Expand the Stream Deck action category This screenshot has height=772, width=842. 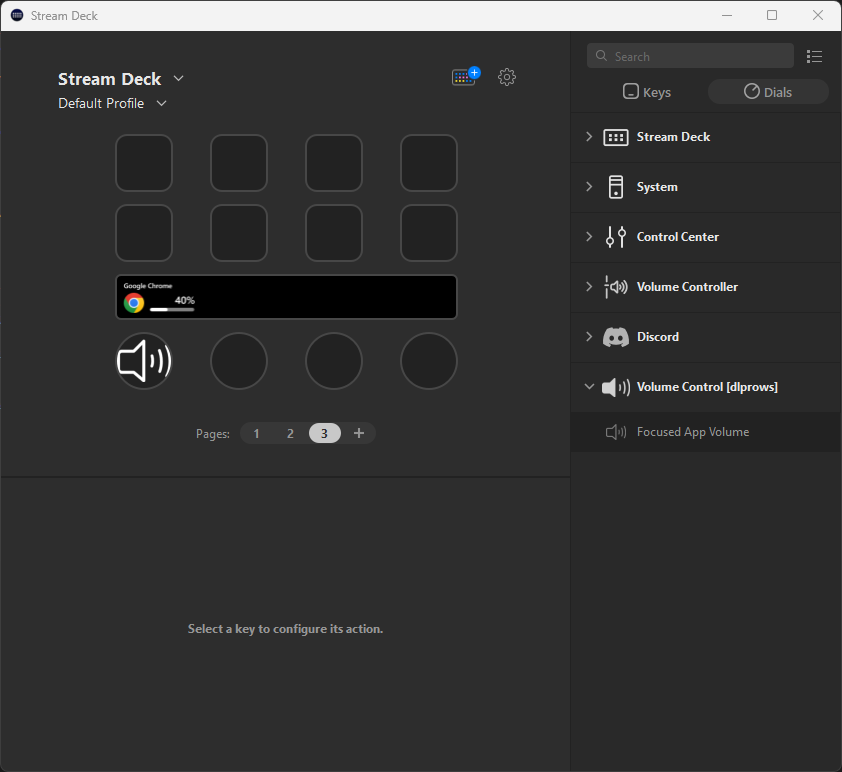tap(589, 137)
